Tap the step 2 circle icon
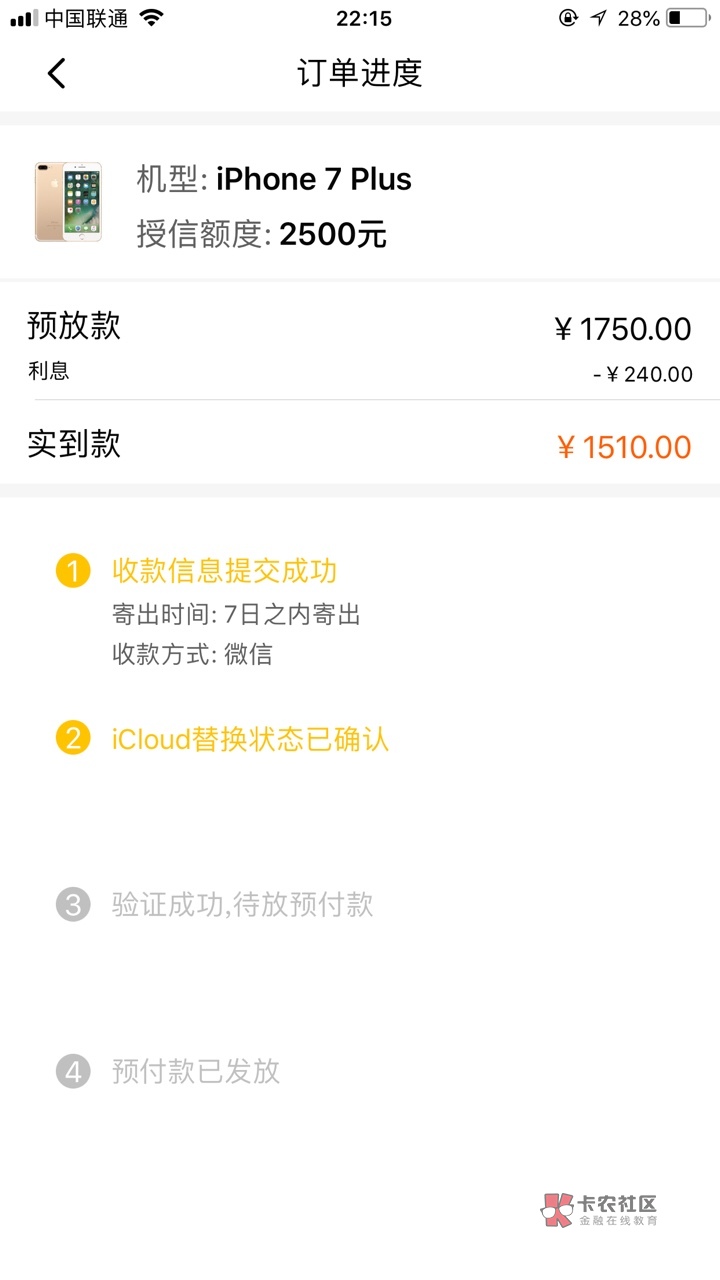720x1280 pixels. pyautogui.click(x=73, y=739)
